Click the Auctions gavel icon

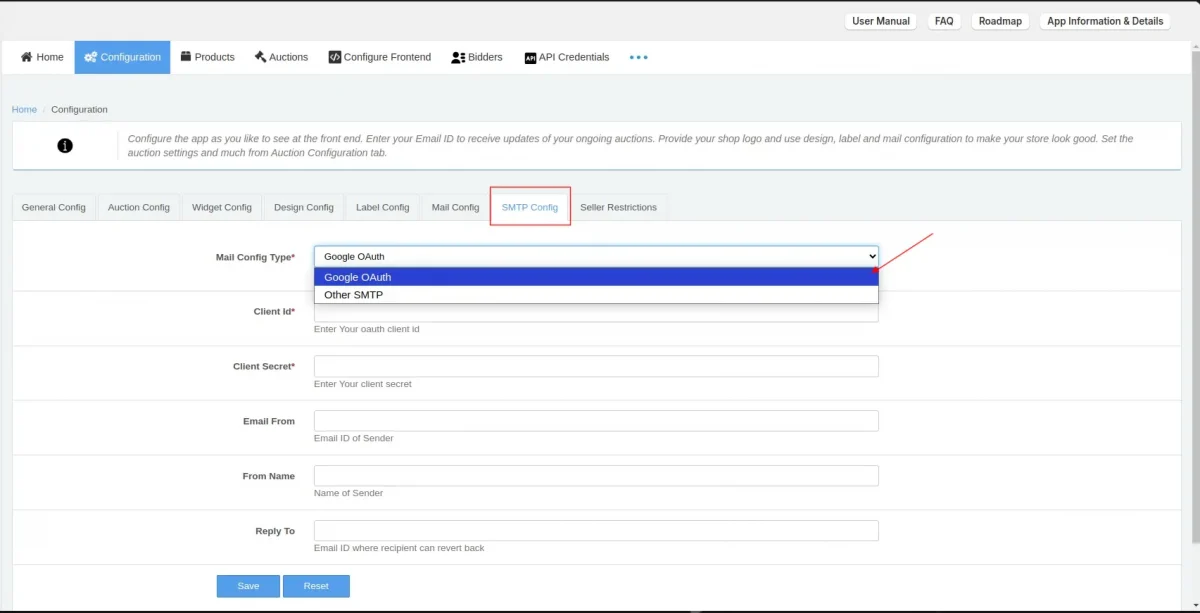pos(260,57)
